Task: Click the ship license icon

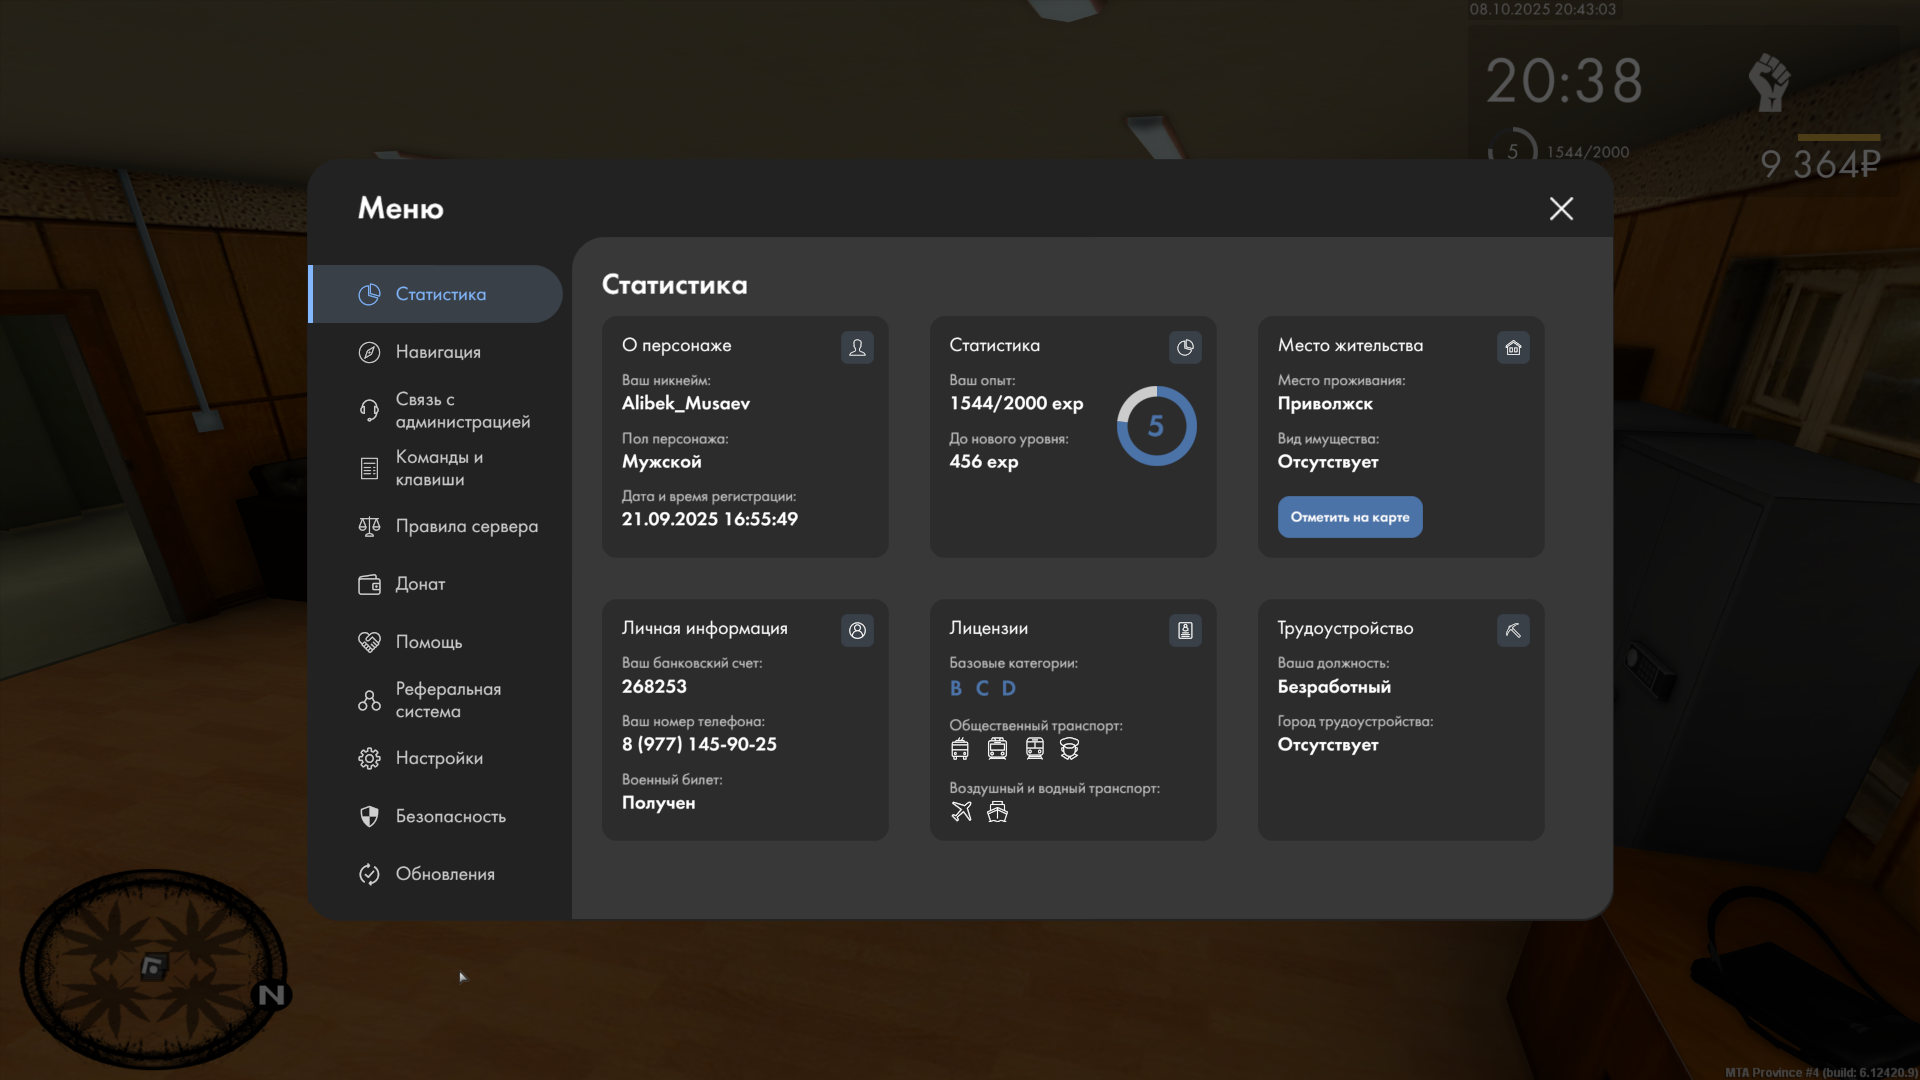Action: coord(997,811)
